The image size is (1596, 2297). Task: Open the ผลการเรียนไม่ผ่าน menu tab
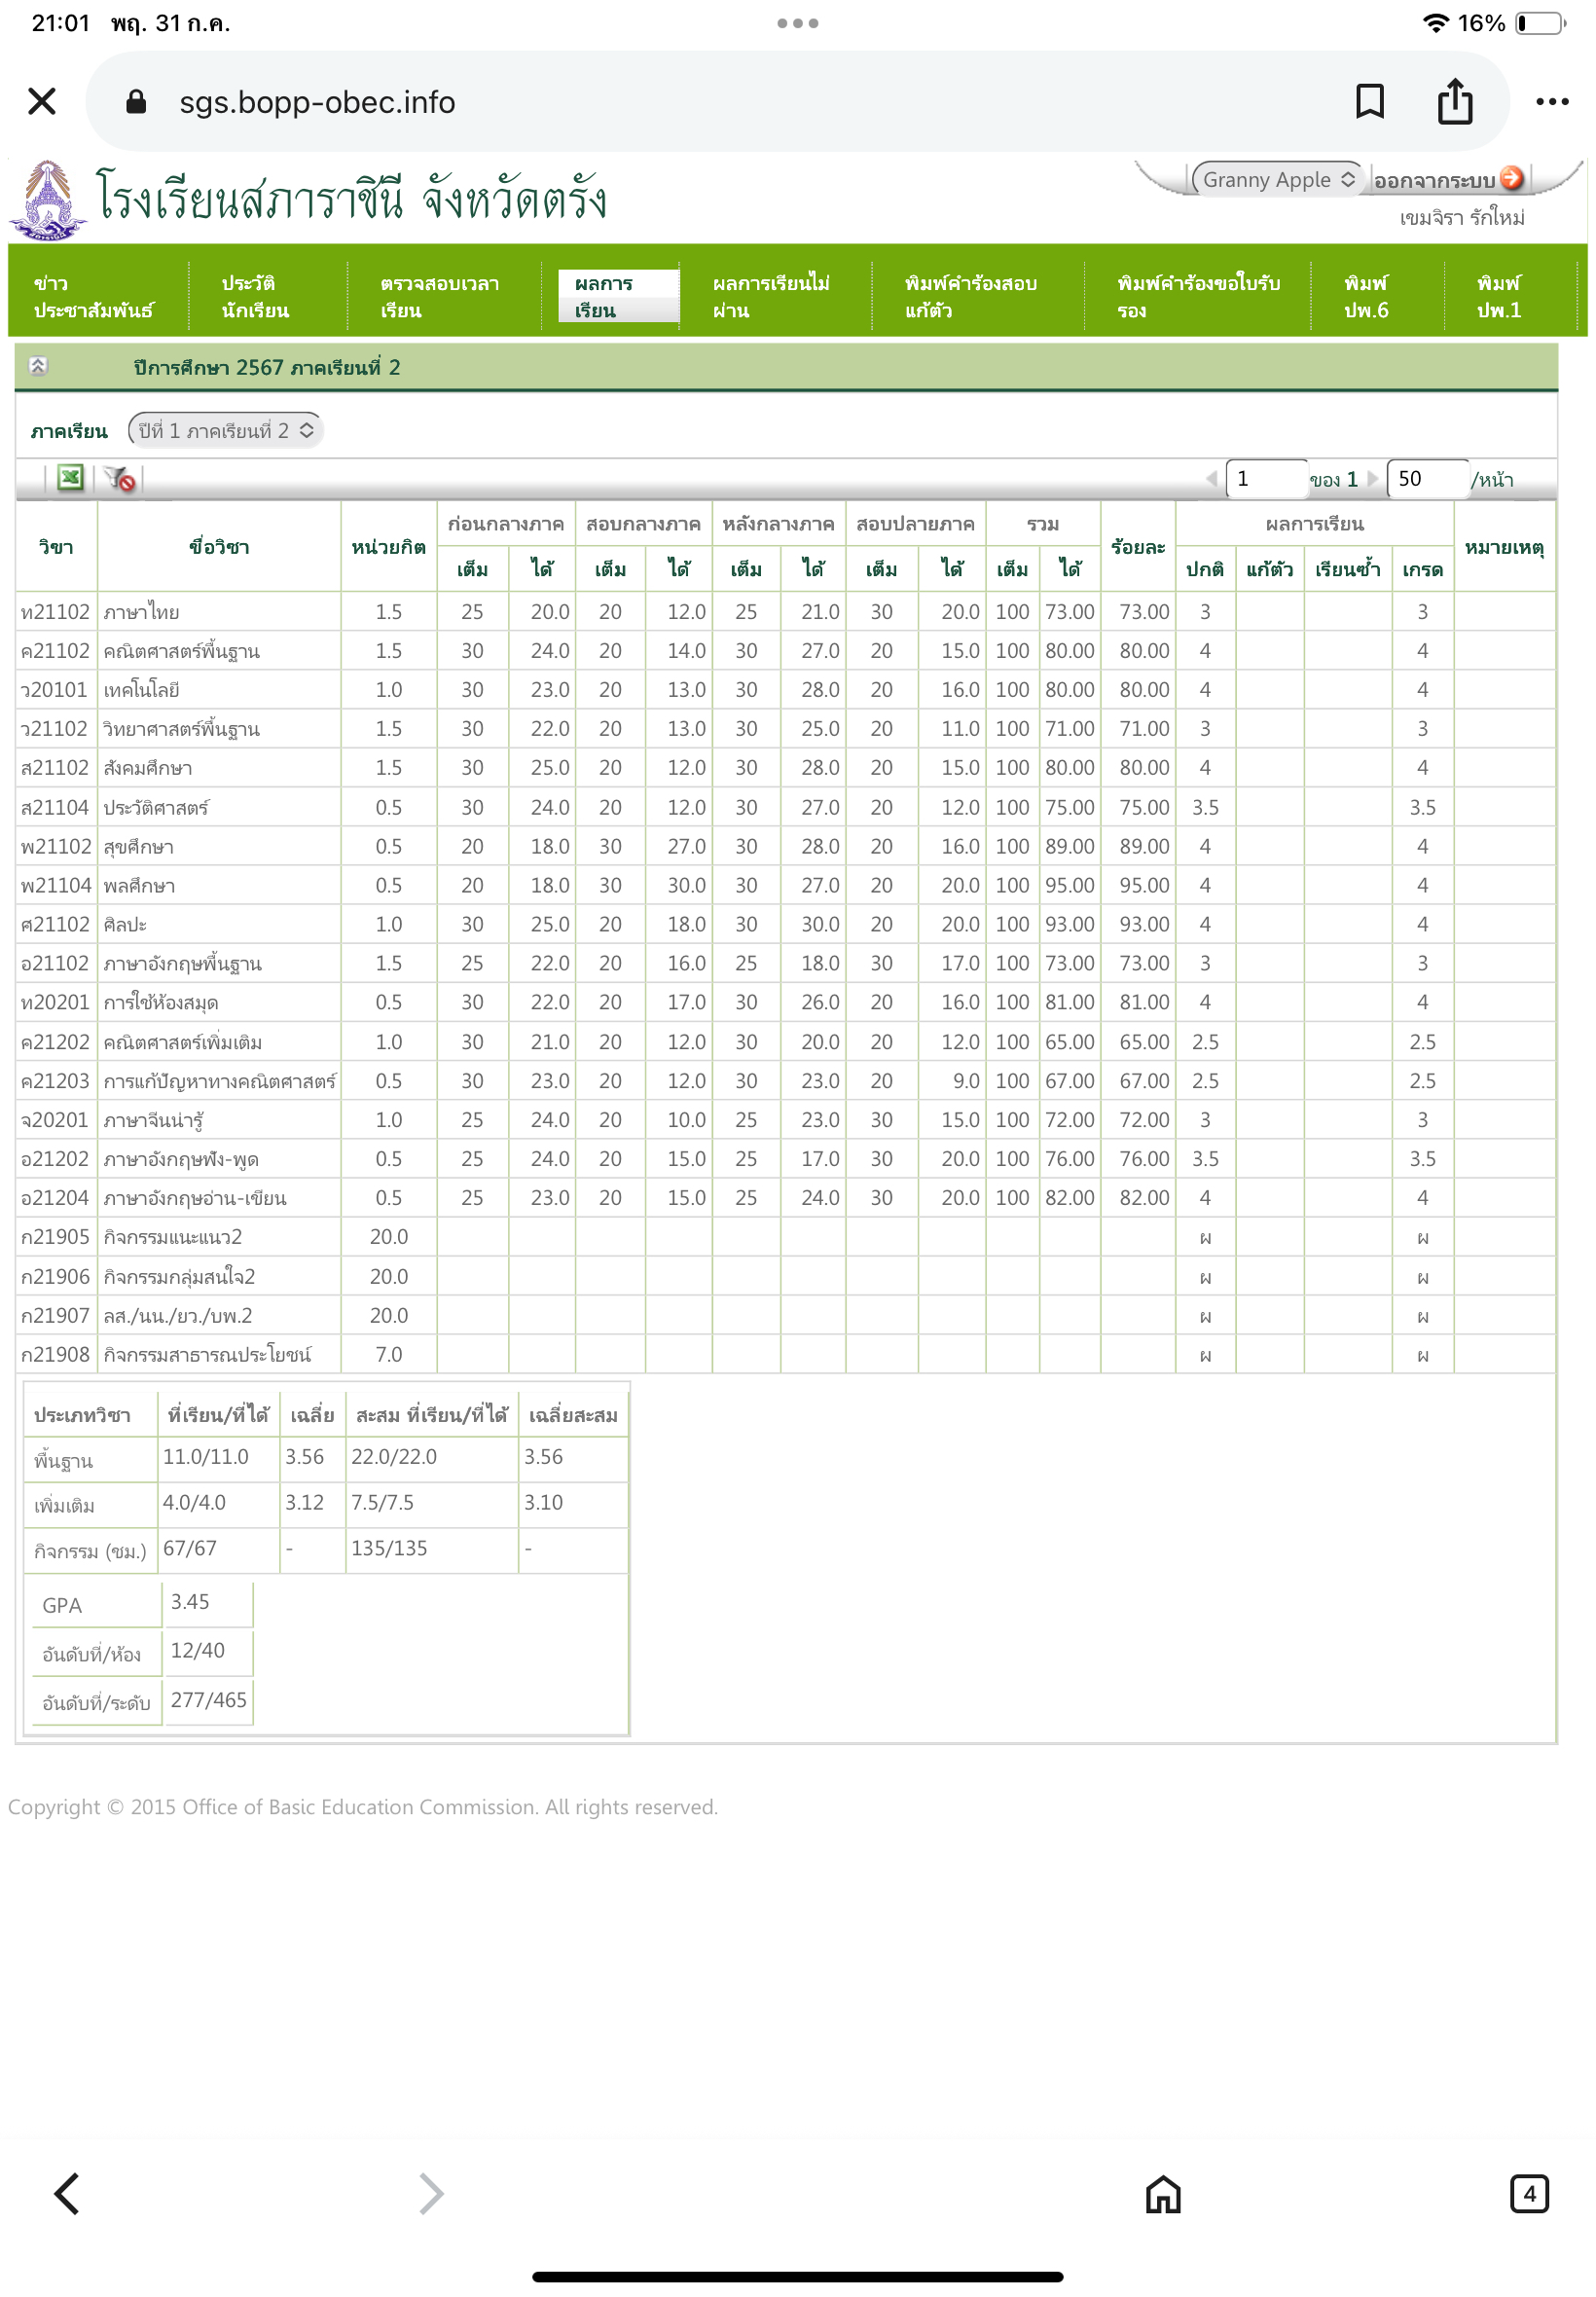[x=772, y=296]
